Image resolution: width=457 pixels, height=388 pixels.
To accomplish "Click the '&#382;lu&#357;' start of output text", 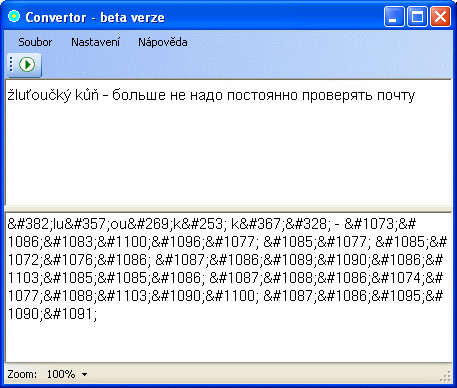I will 57,224.
